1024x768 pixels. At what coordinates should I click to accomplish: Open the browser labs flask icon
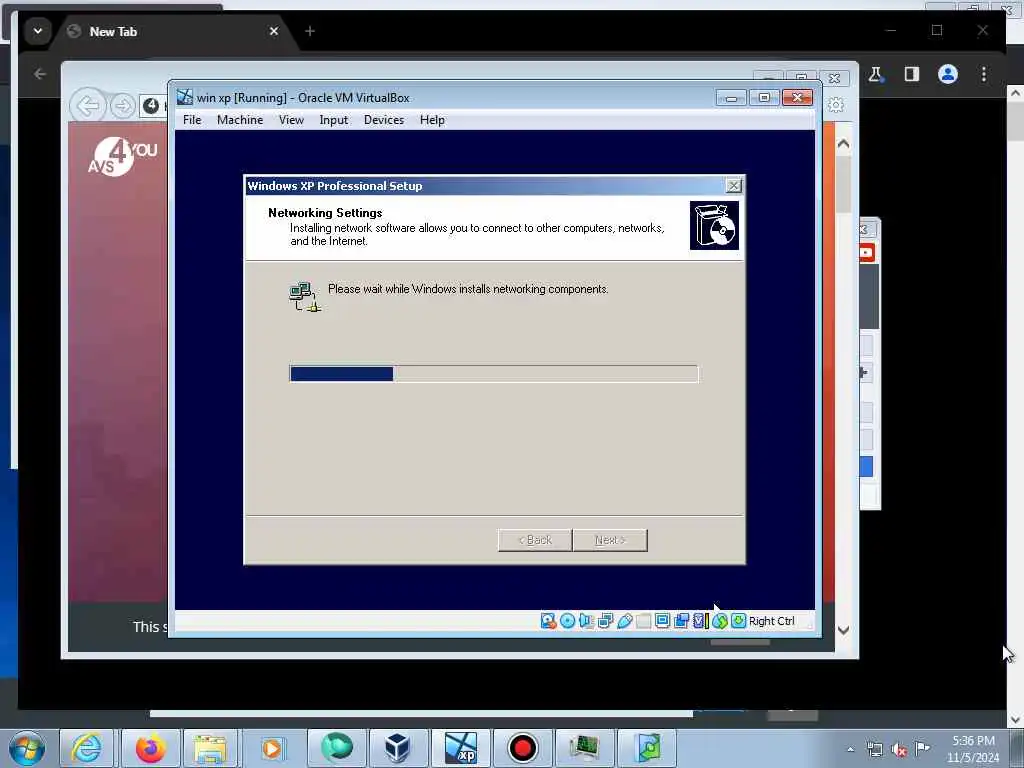pyautogui.click(x=876, y=74)
